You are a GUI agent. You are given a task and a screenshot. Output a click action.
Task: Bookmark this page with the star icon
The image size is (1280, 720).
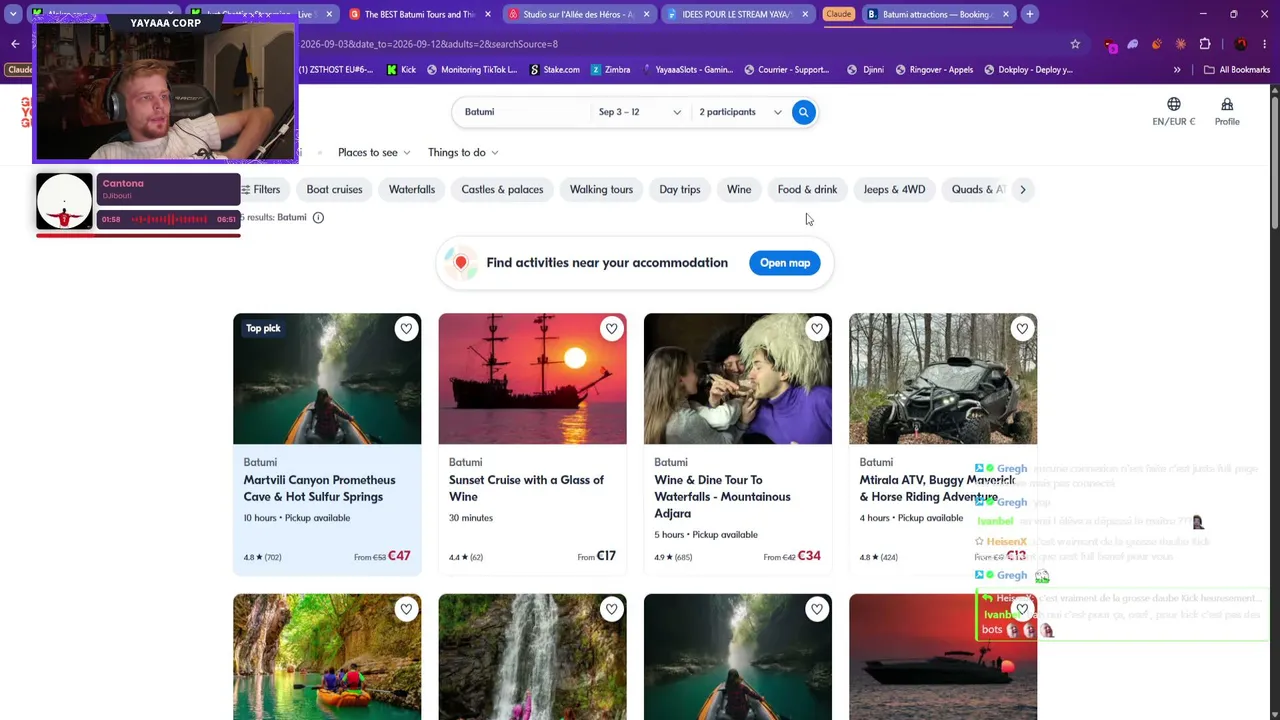(1075, 44)
